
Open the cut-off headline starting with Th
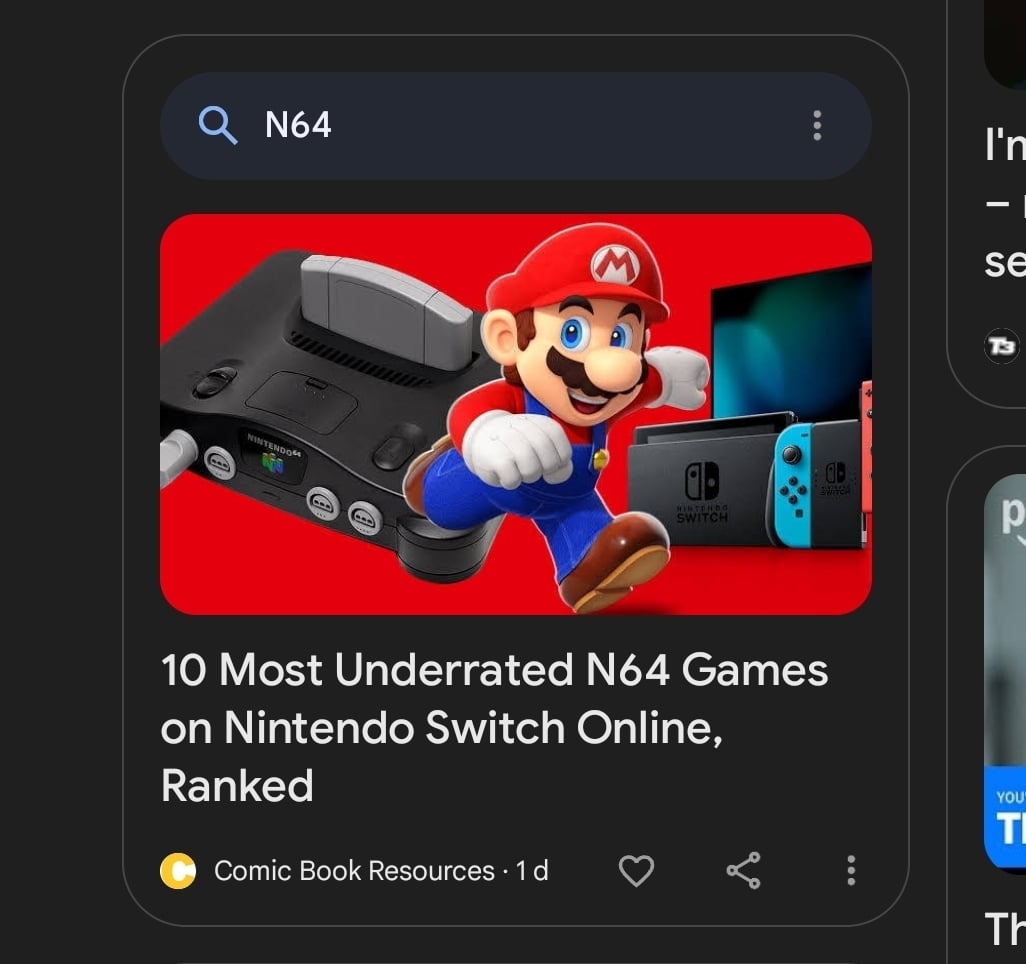[x=1005, y=929]
